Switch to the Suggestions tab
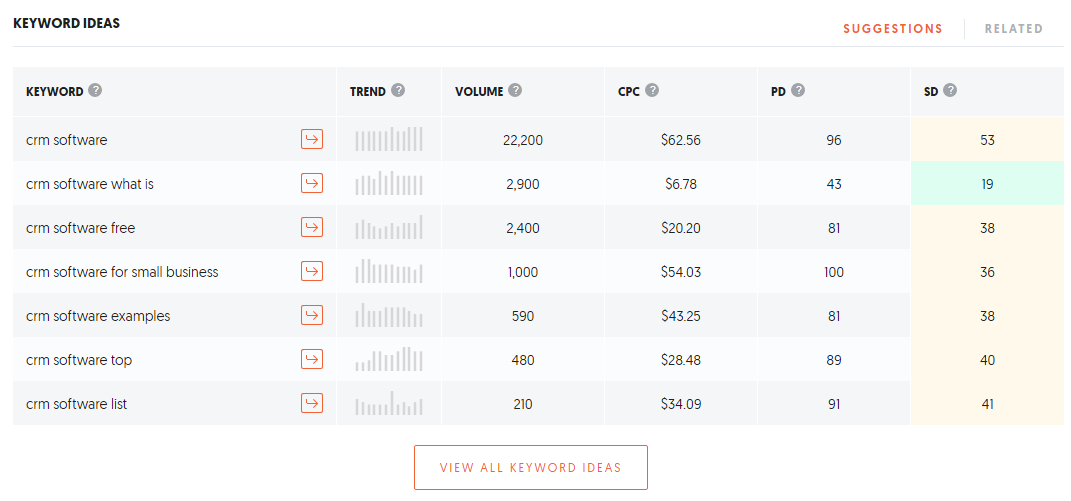The width and height of the screenshot is (1071, 501). [x=892, y=28]
